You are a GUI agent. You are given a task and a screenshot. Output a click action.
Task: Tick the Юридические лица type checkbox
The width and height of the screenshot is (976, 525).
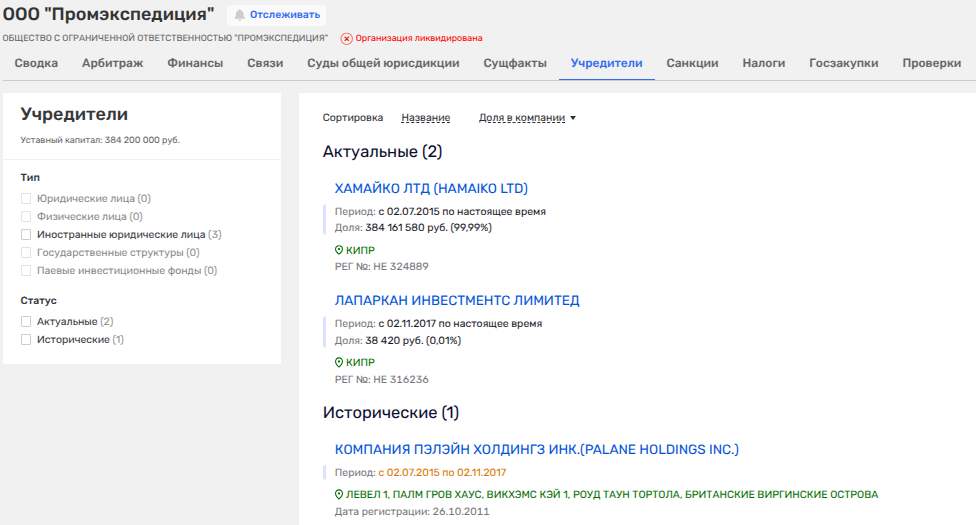[26, 199]
